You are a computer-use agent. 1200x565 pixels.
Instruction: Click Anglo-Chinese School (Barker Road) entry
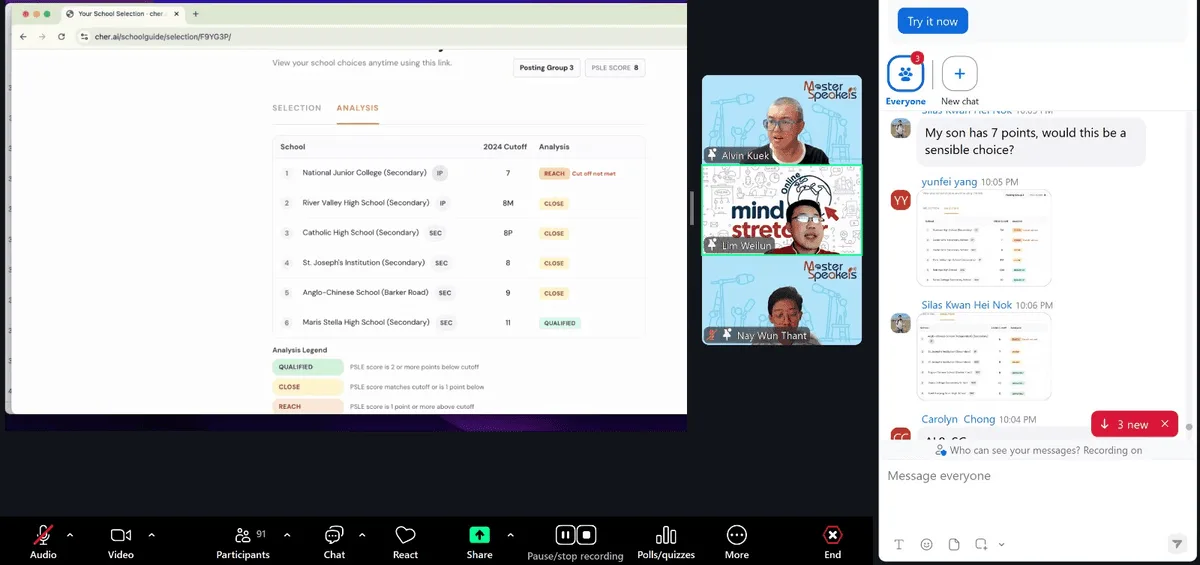(x=365, y=293)
